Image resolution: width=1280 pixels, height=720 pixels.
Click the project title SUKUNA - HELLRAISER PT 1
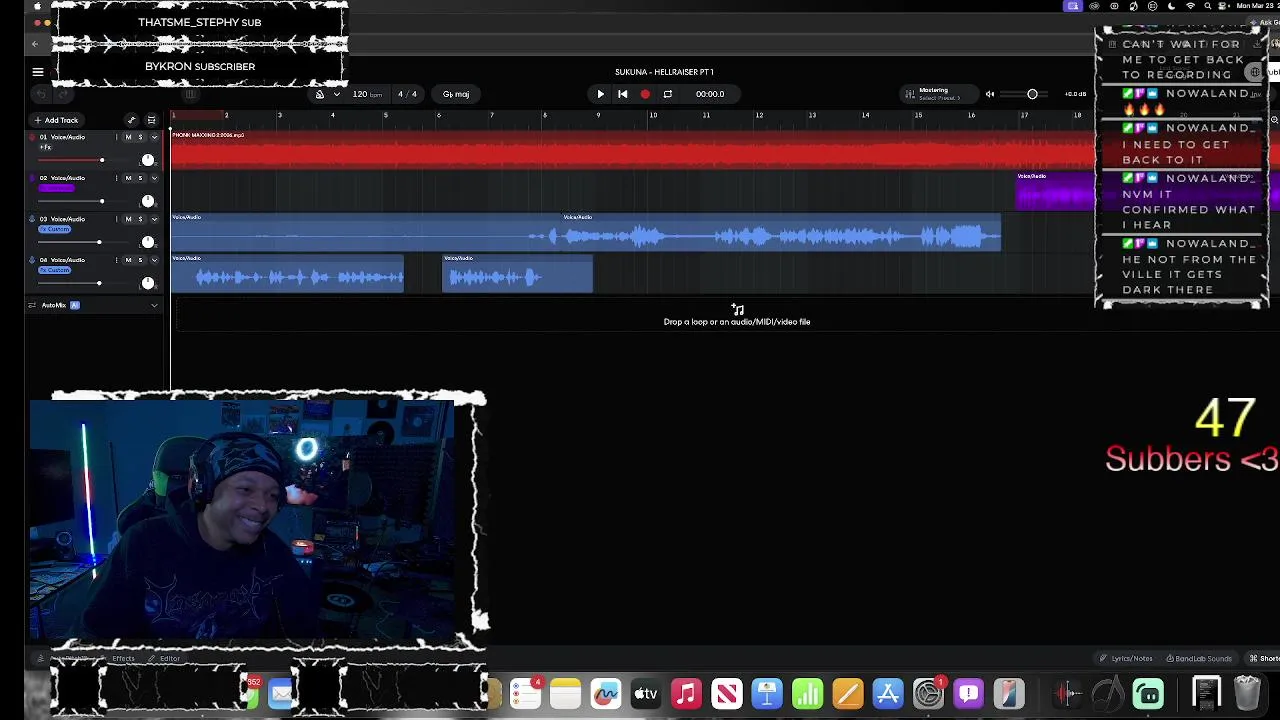[x=664, y=72]
